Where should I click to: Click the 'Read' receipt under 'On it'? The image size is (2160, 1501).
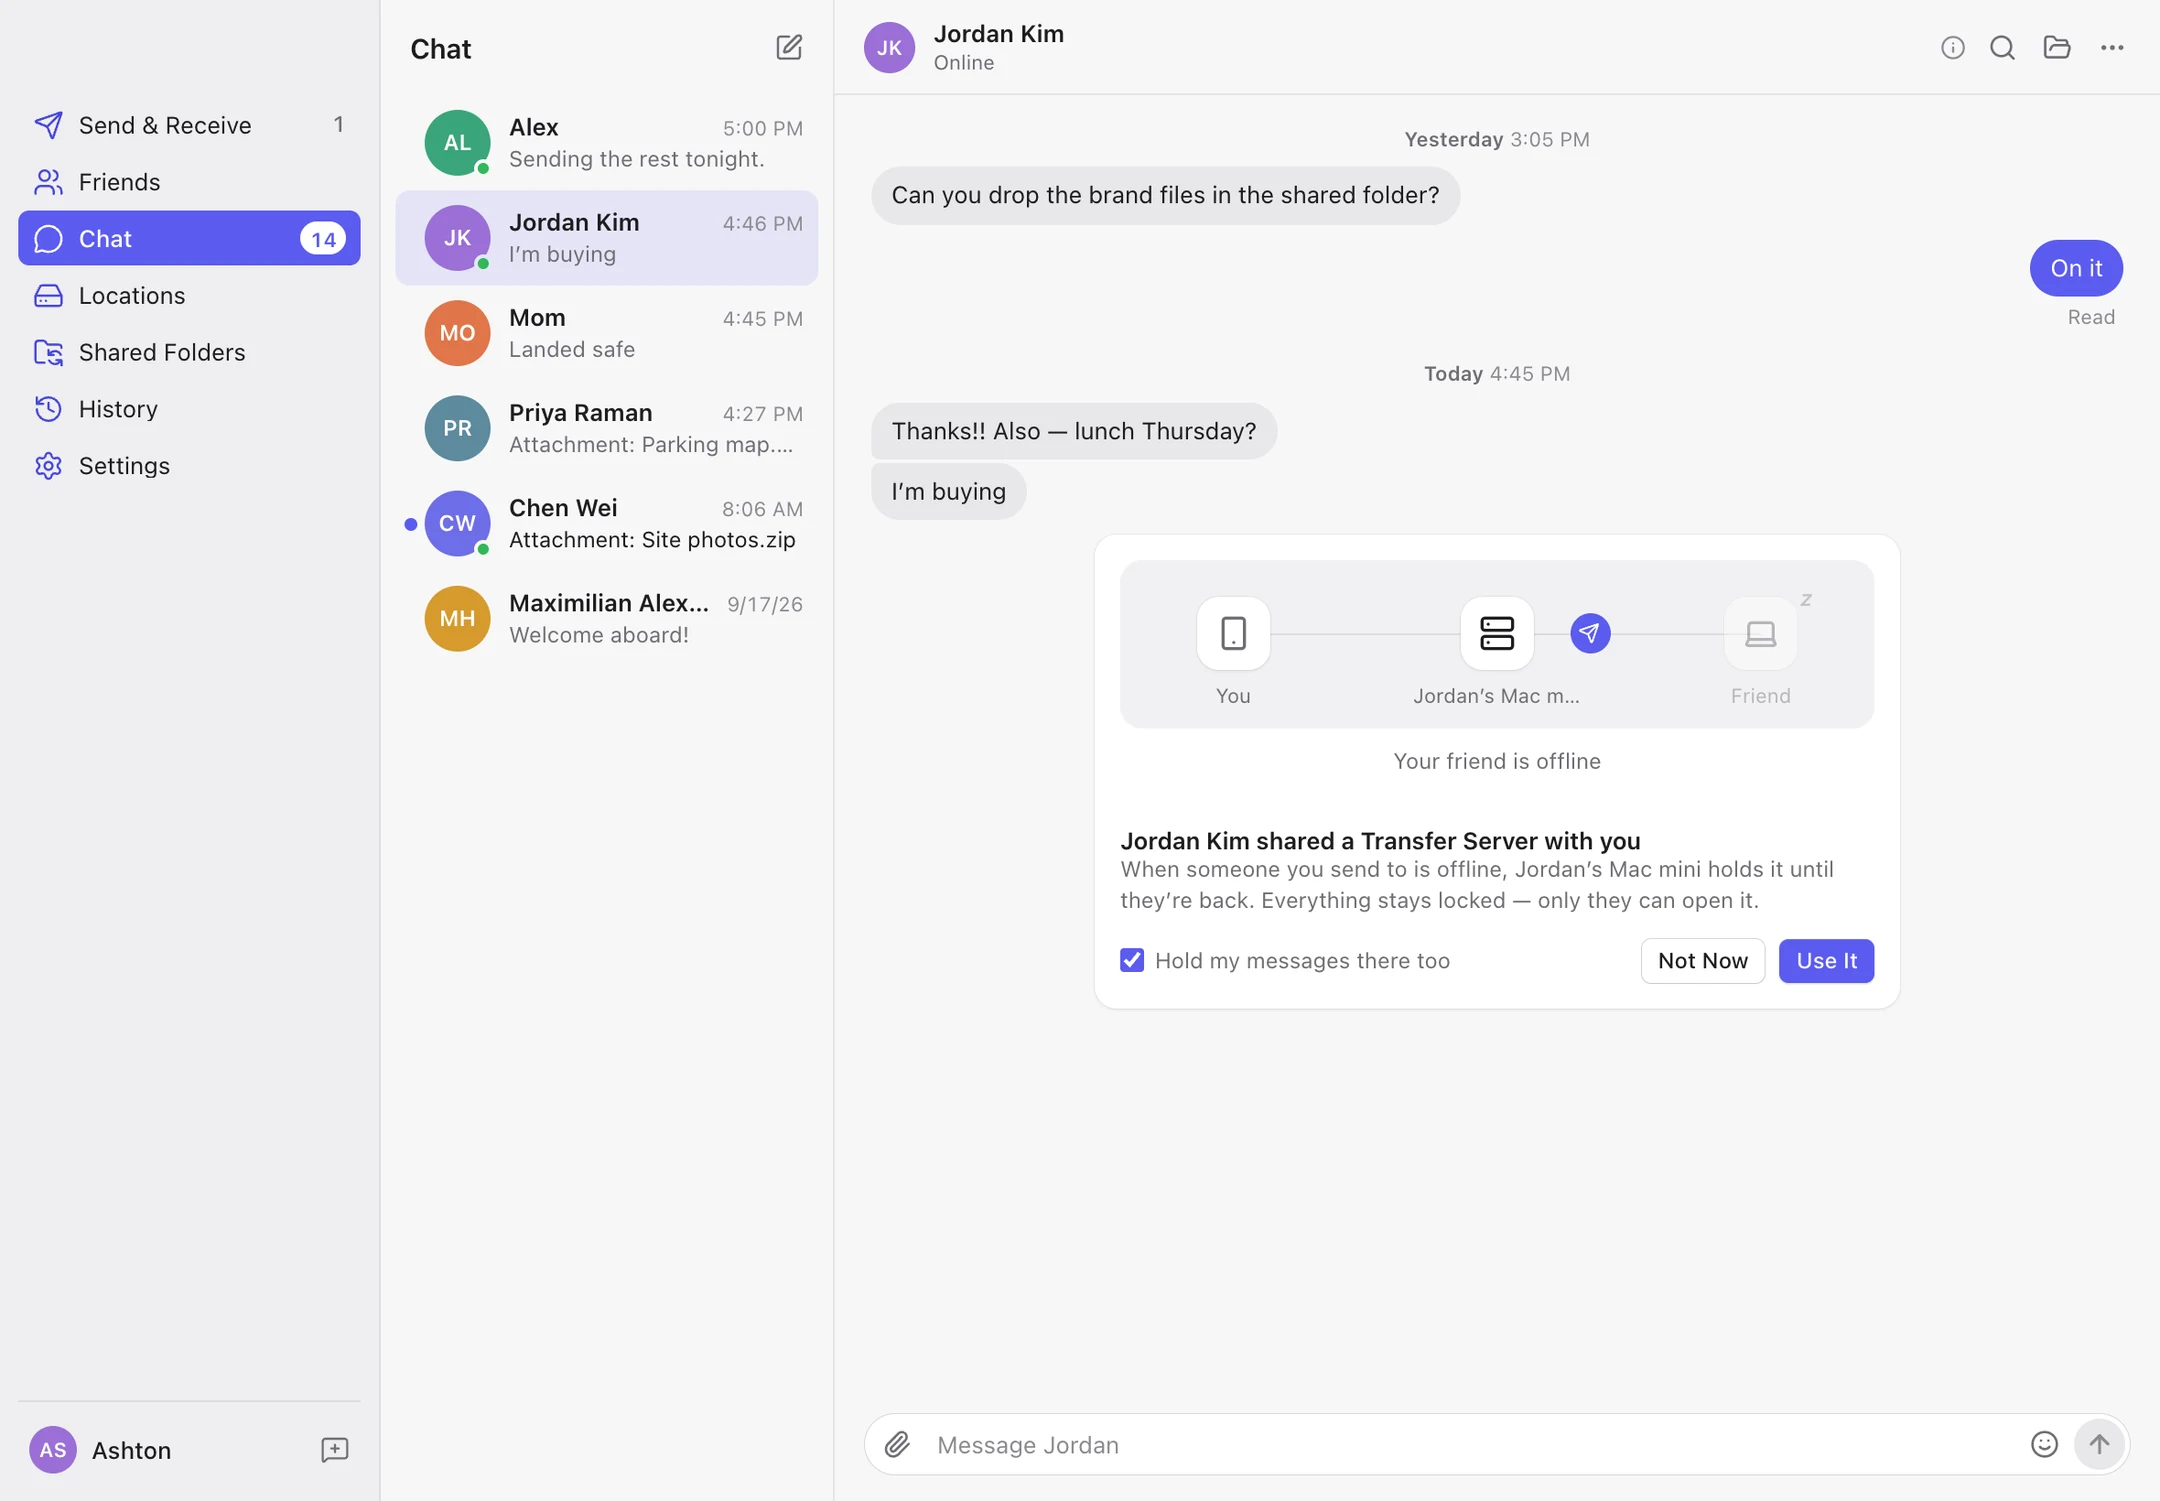coord(2090,317)
